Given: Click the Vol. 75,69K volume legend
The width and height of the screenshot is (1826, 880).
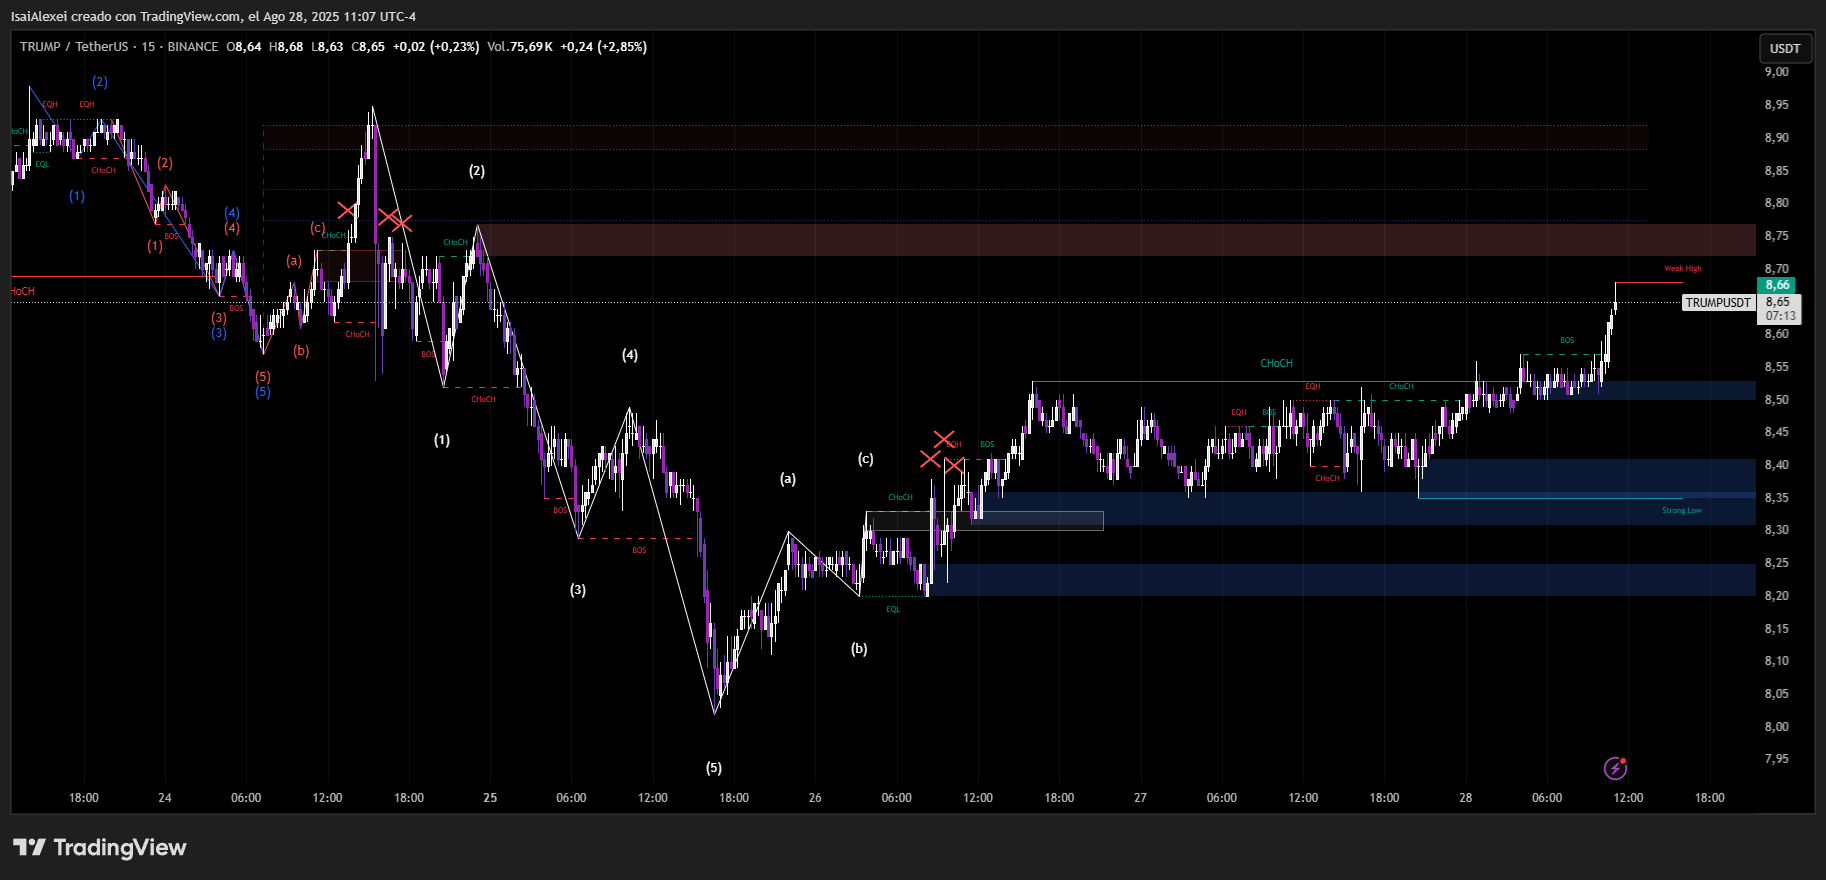Looking at the screenshot, I should click(x=520, y=47).
